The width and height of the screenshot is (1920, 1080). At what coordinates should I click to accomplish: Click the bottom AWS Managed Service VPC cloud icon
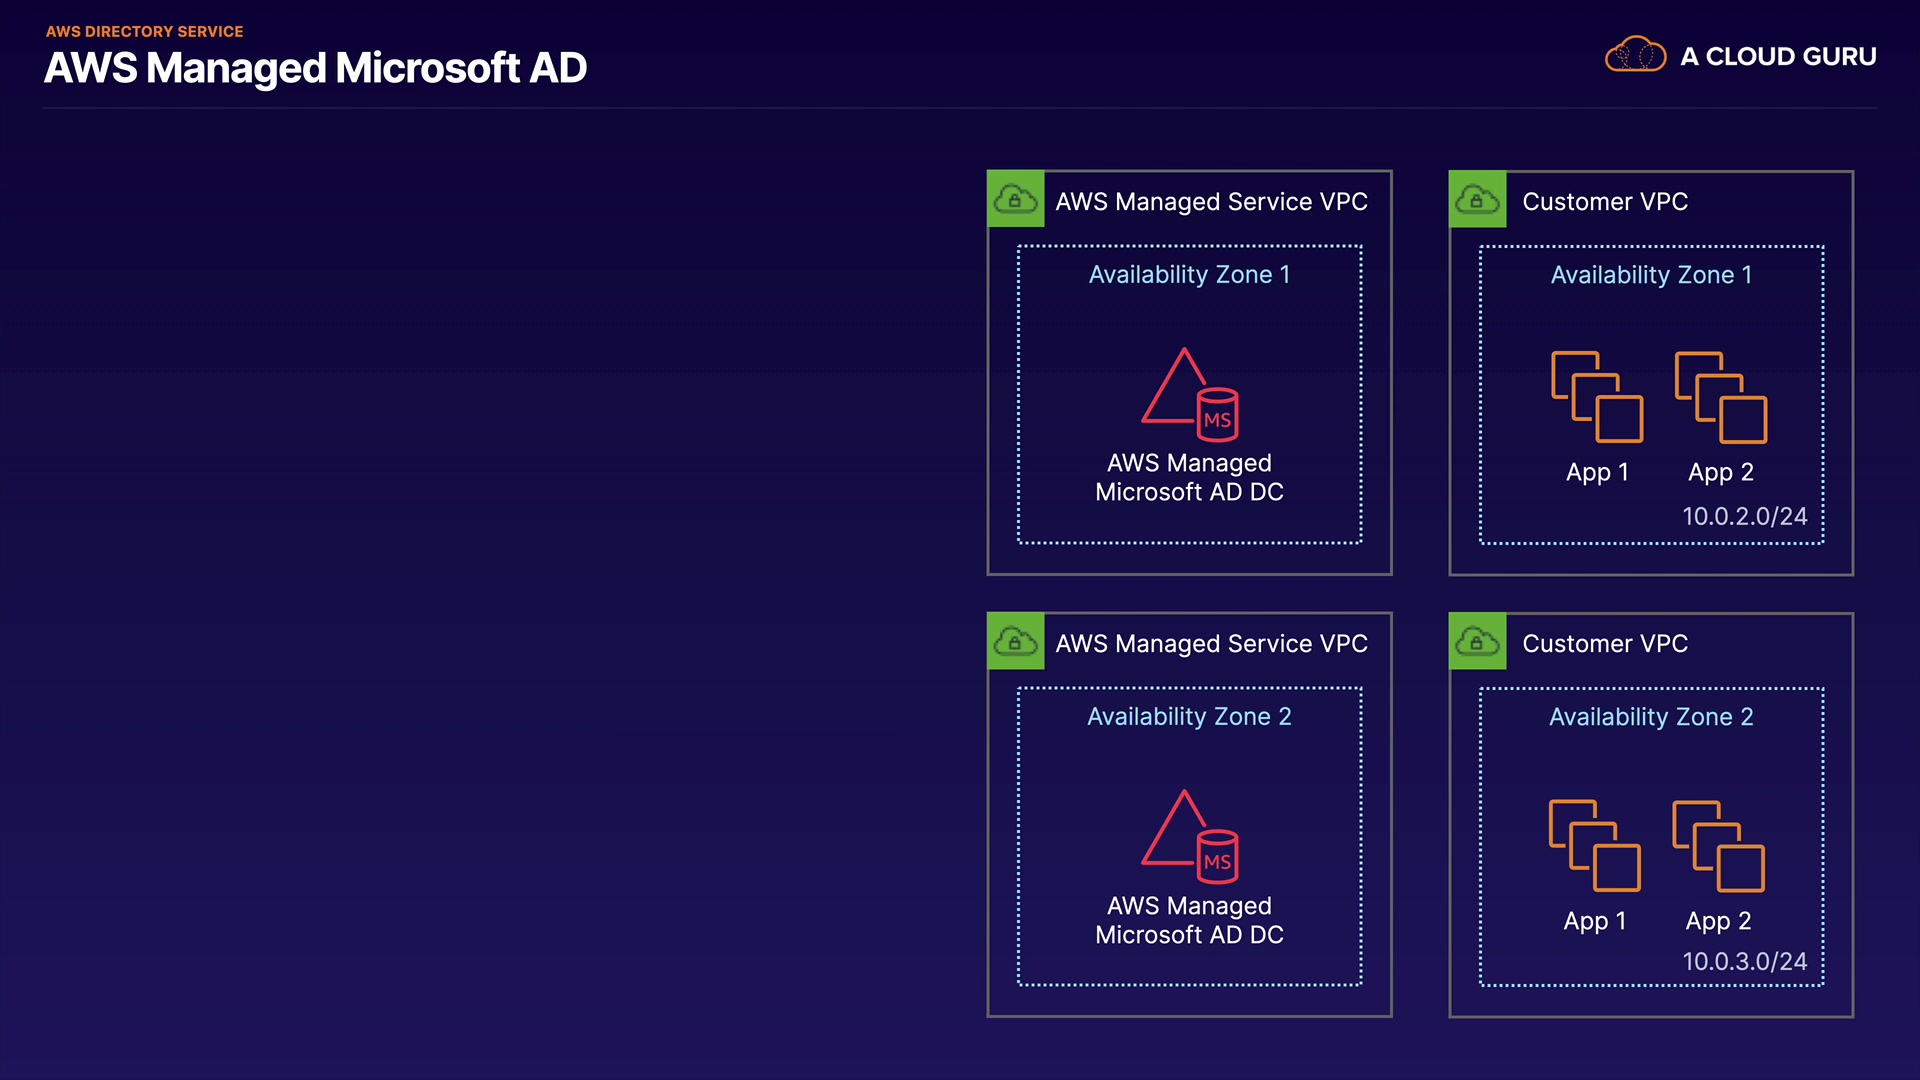(1016, 642)
